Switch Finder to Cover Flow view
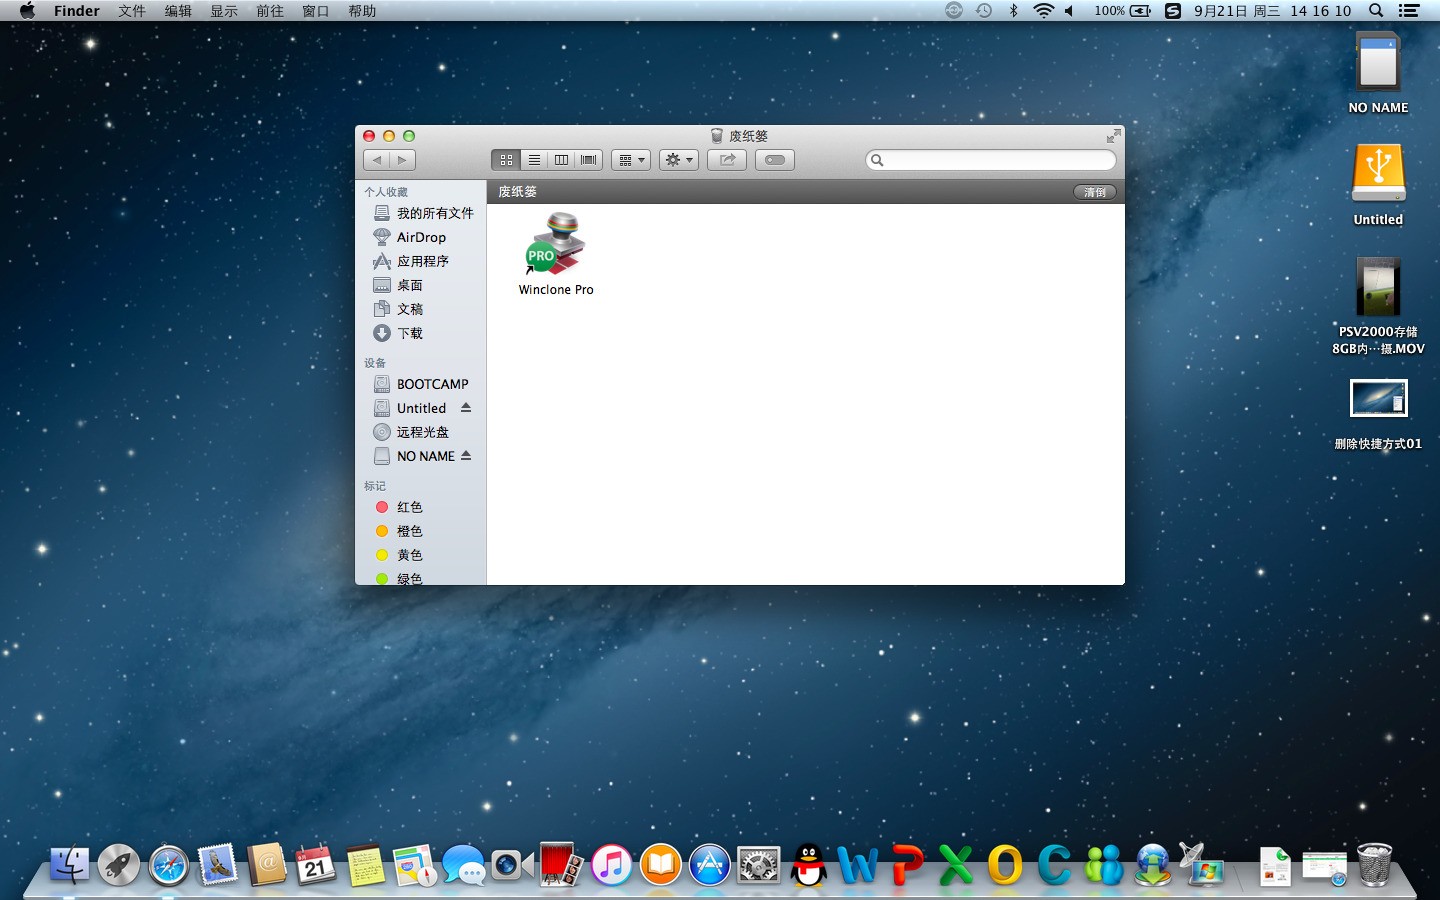This screenshot has height=900, width=1440. 588,160
